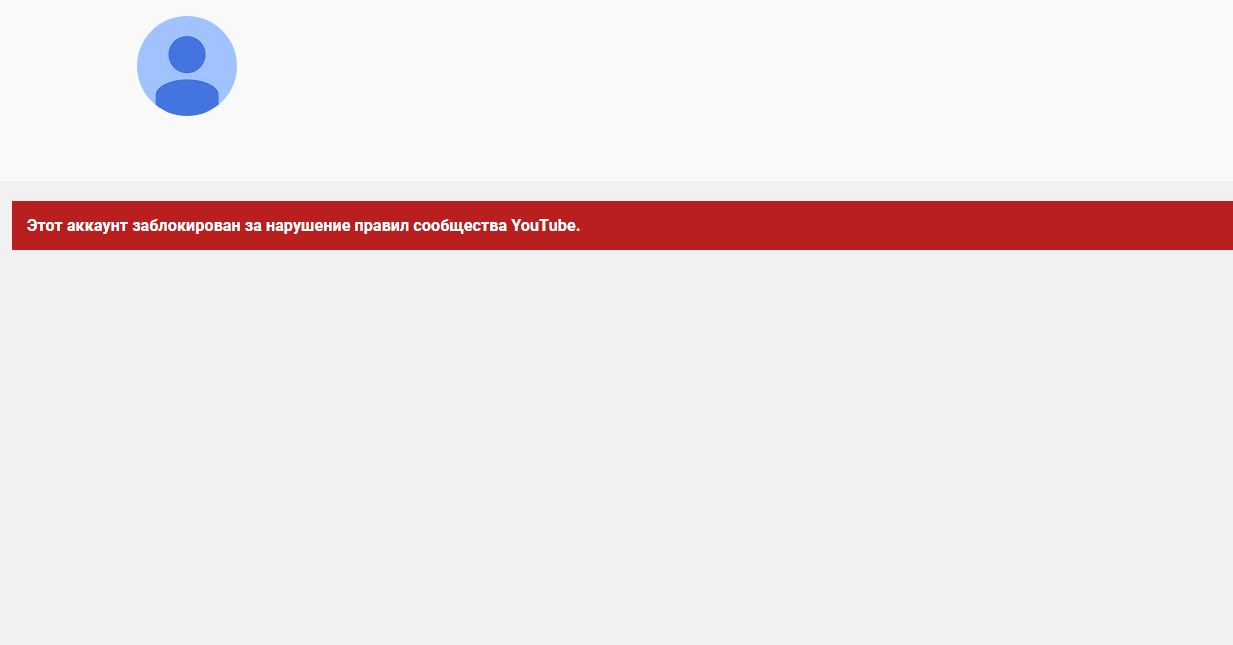Click the short word "за" in the warning text
This screenshot has height=645, width=1233.
(x=252, y=226)
